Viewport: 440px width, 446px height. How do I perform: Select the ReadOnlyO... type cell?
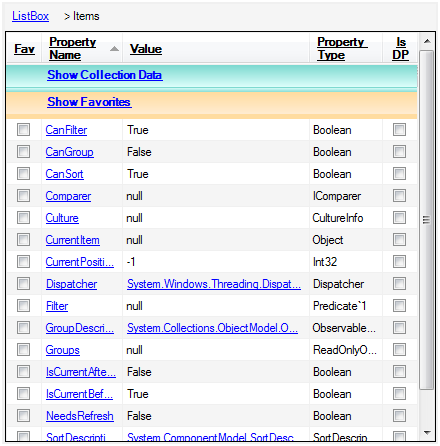pos(345,350)
